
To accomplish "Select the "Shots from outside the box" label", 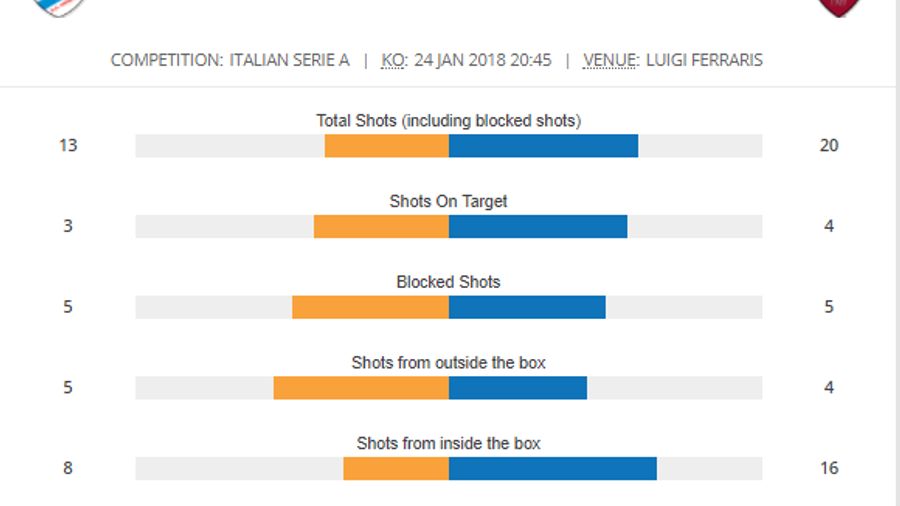I will coord(448,362).
